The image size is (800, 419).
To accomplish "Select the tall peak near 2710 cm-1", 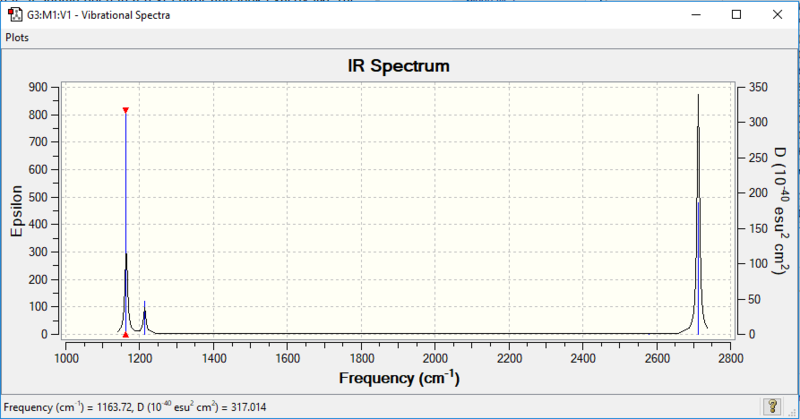I will 698,214.
